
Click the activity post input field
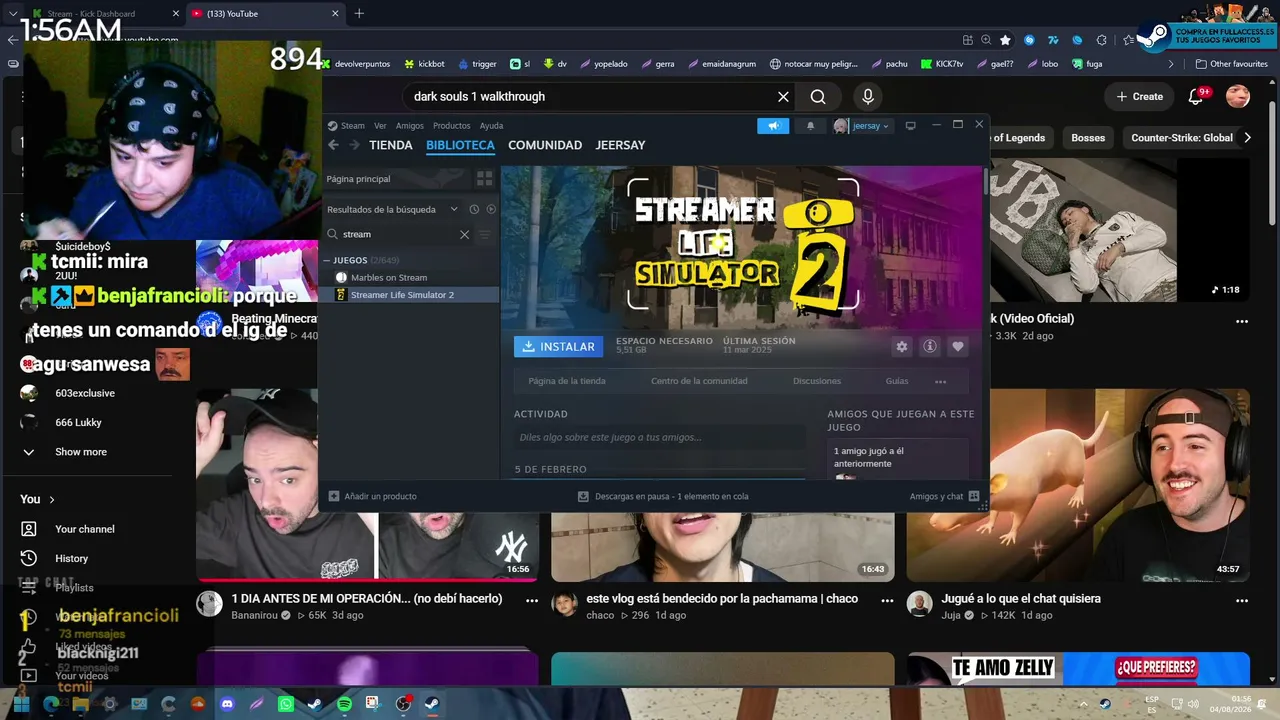[x=660, y=437]
